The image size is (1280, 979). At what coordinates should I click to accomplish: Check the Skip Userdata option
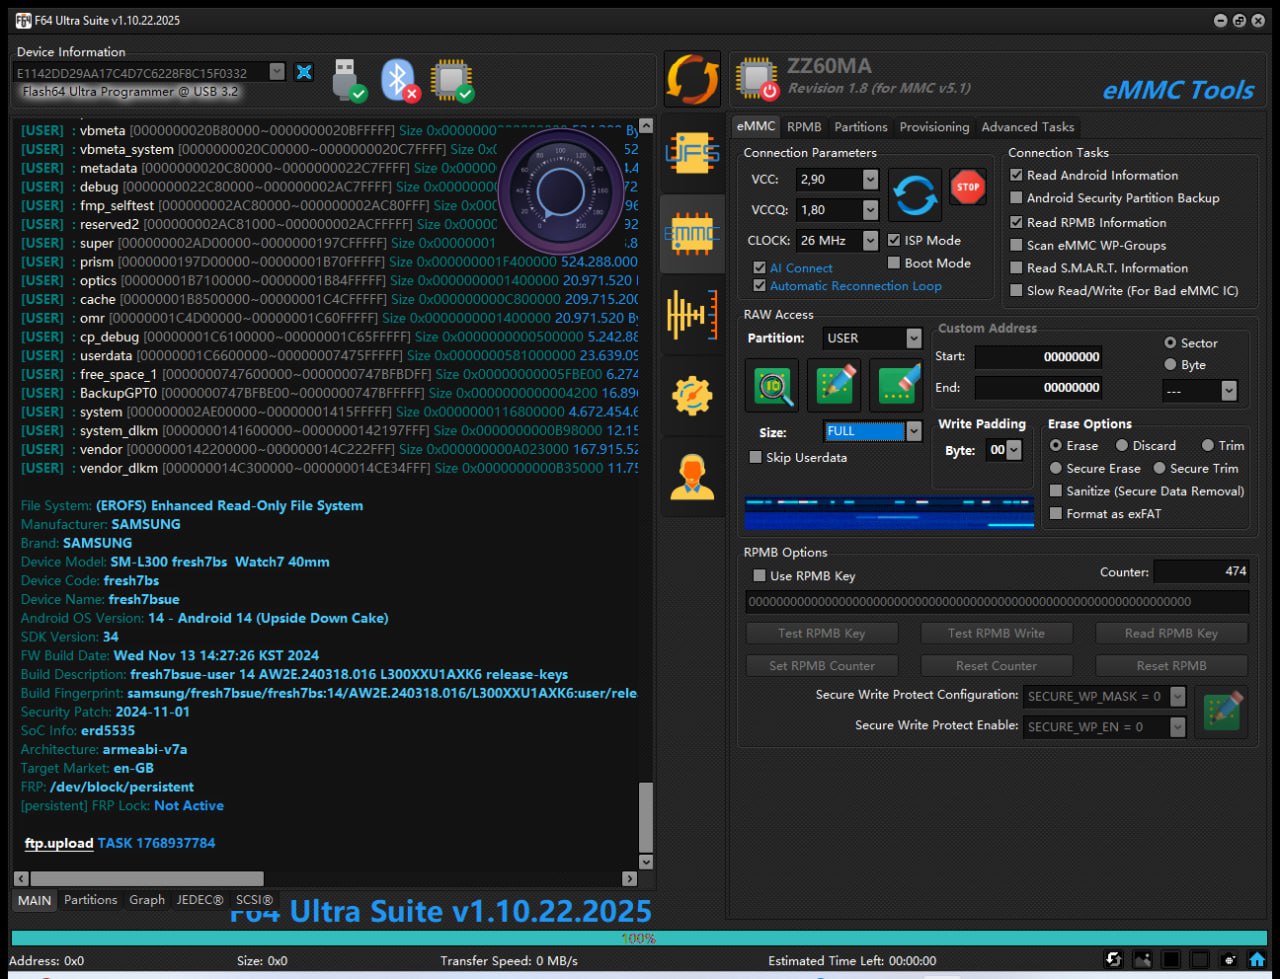point(756,457)
